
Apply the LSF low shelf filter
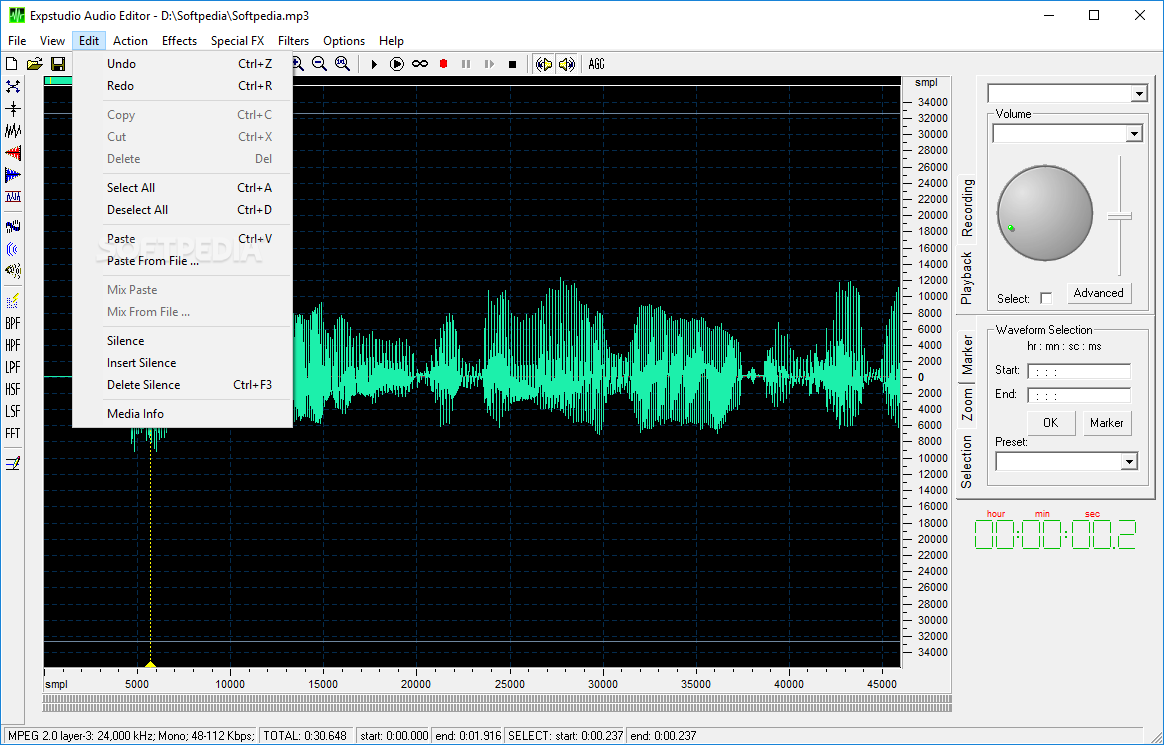[13, 411]
